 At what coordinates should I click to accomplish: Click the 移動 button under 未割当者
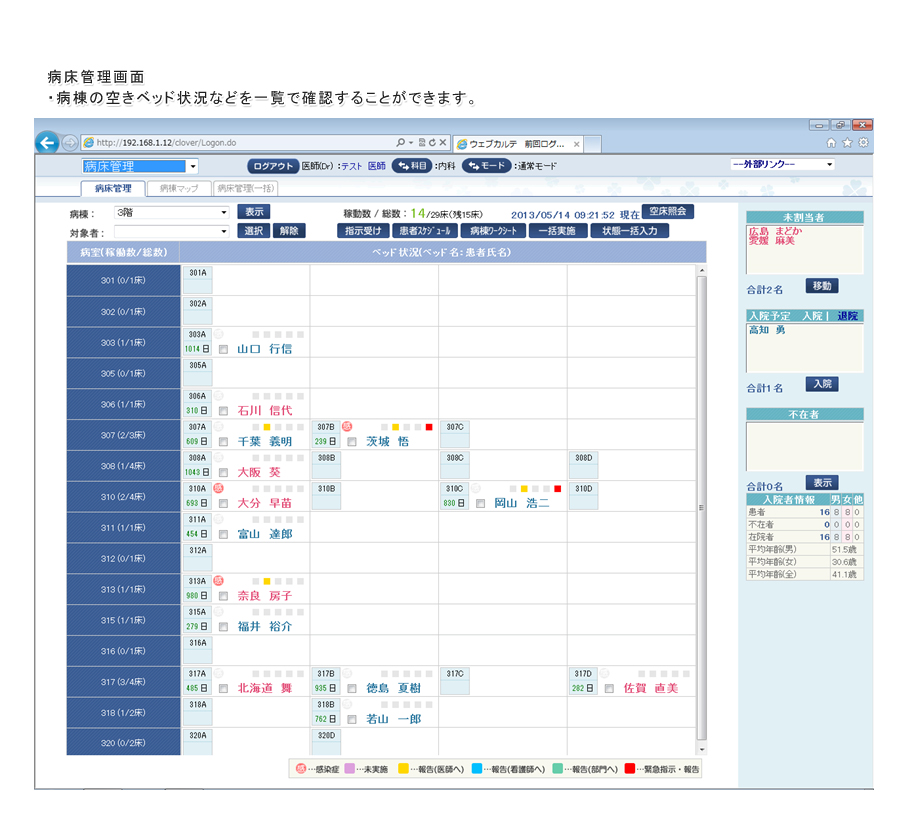(822, 286)
